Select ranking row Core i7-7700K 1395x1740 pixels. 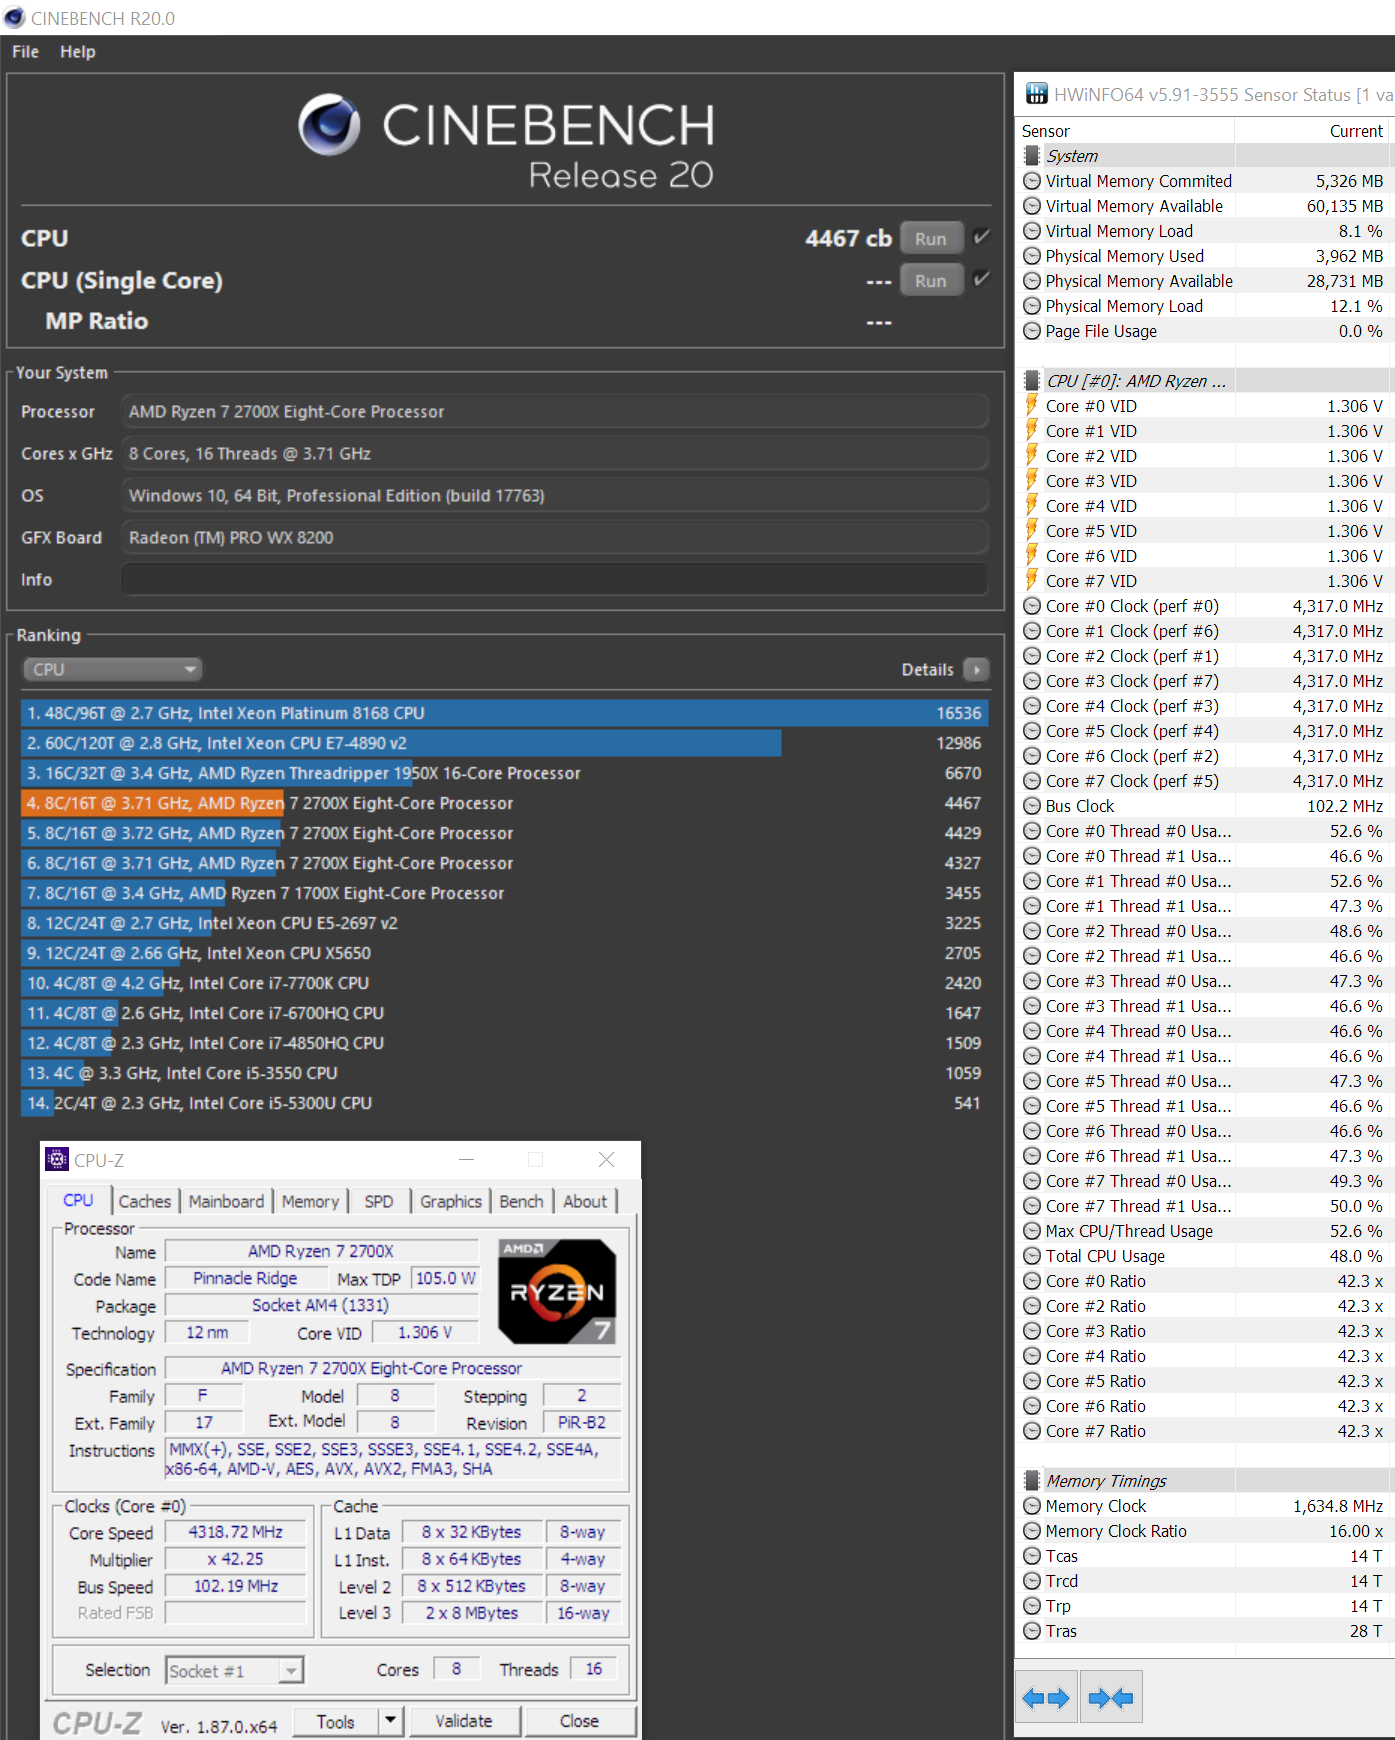504,983
